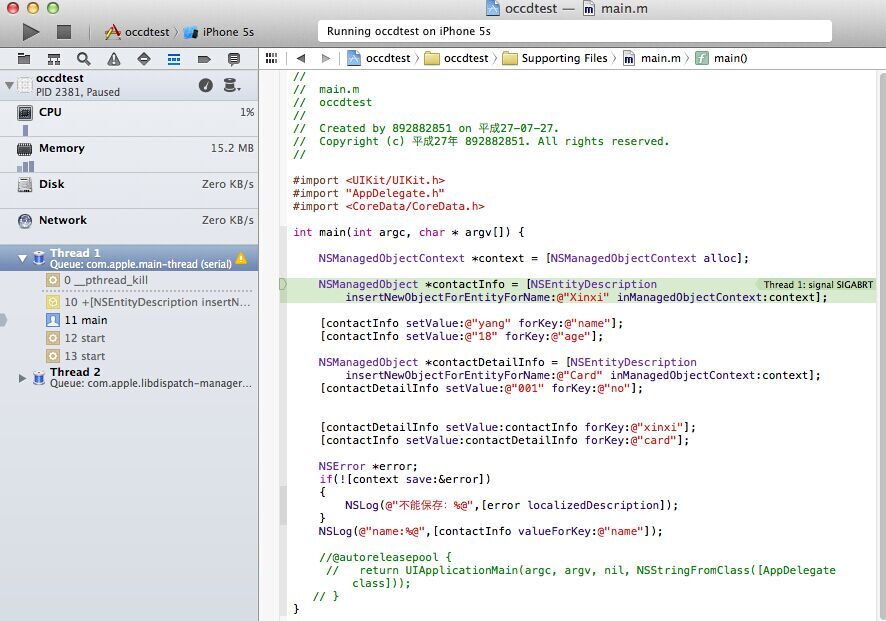The width and height of the screenshot is (886, 621).
Task: Click the Stop button in toolbar
Action: [x=64, y=32]
